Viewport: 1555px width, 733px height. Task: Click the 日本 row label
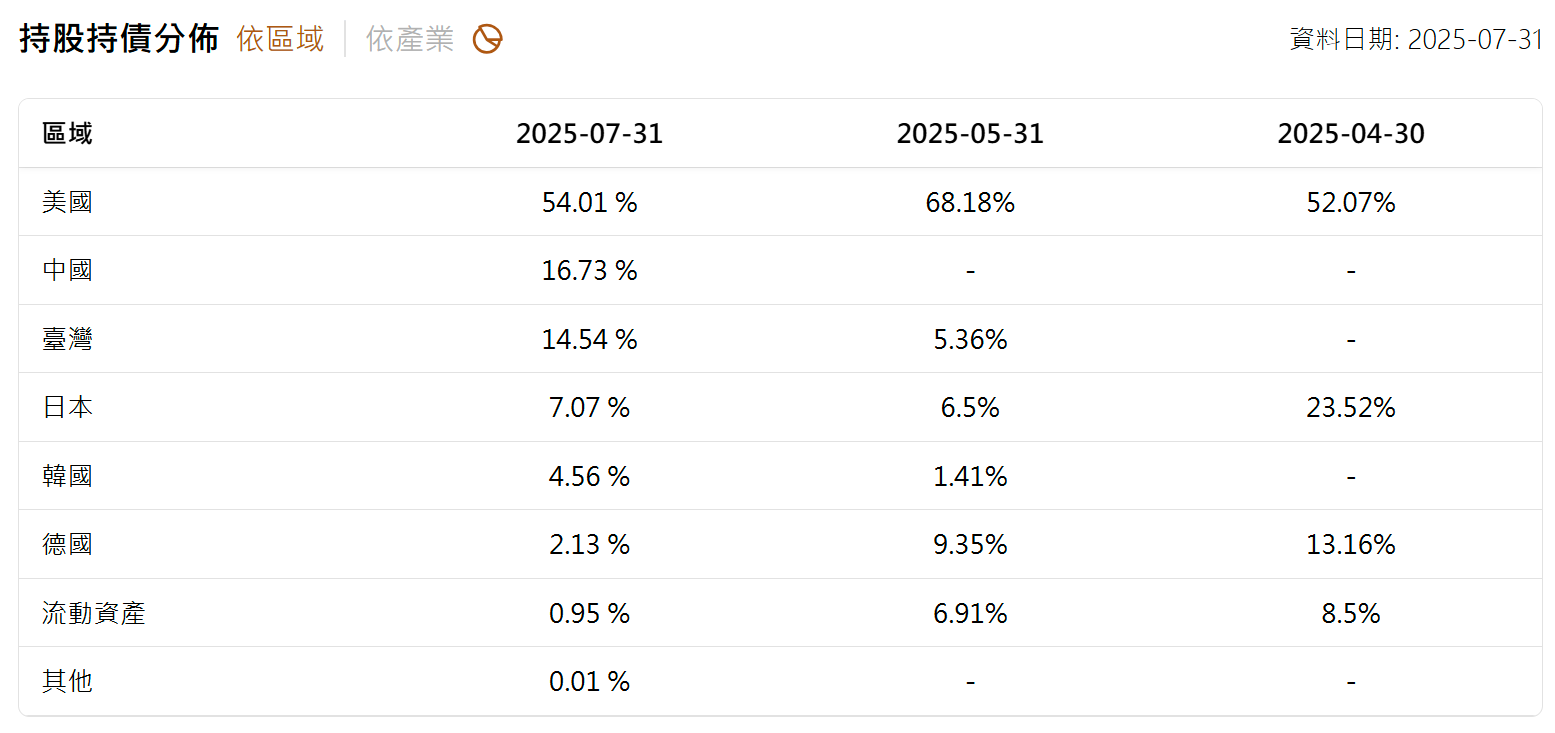click(x=68, y=408)
